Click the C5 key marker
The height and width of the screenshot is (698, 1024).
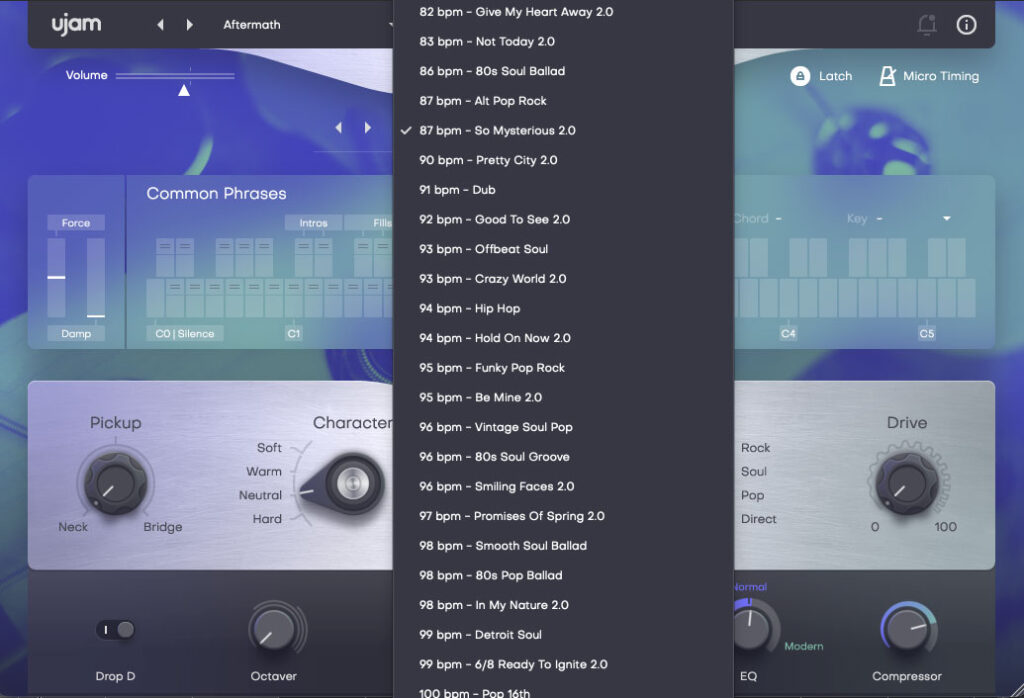[x=927, y=334]
